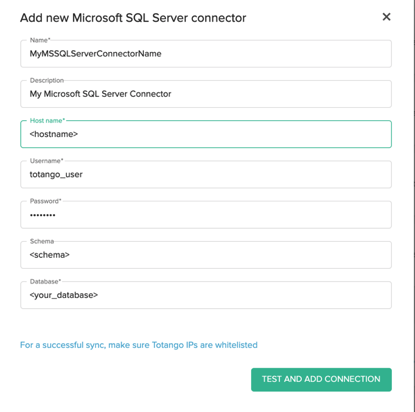
Task: Focus the Description input field
Action: (x=206, y=94)
